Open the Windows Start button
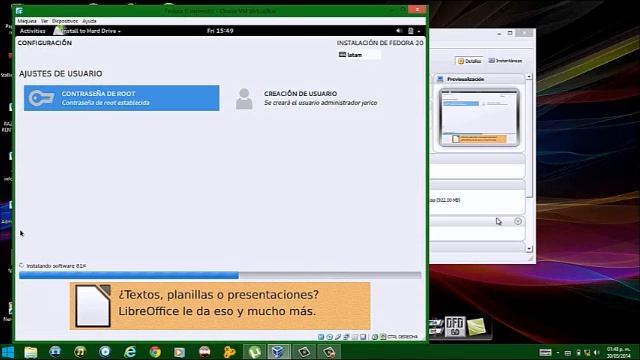This screenshot has height=360, width=640. (x=8, y=352)
